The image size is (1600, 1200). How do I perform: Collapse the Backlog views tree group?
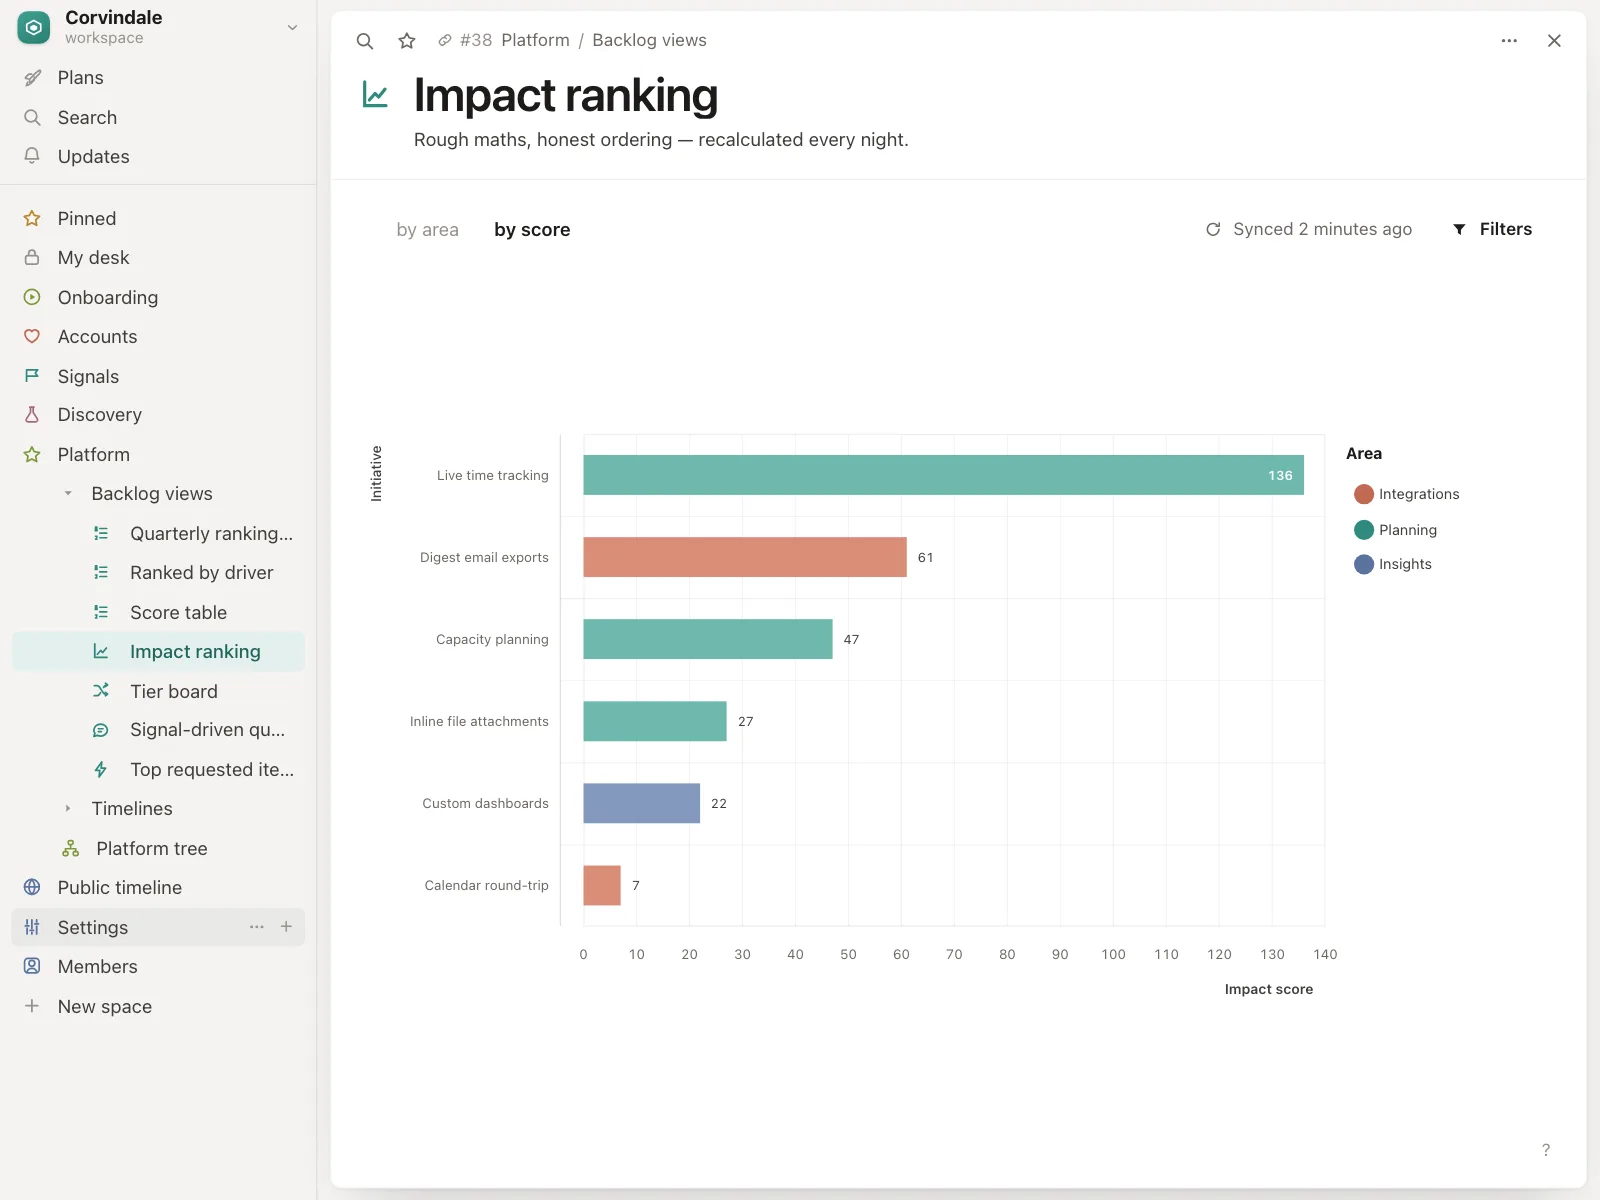click(x=68, y=494)
